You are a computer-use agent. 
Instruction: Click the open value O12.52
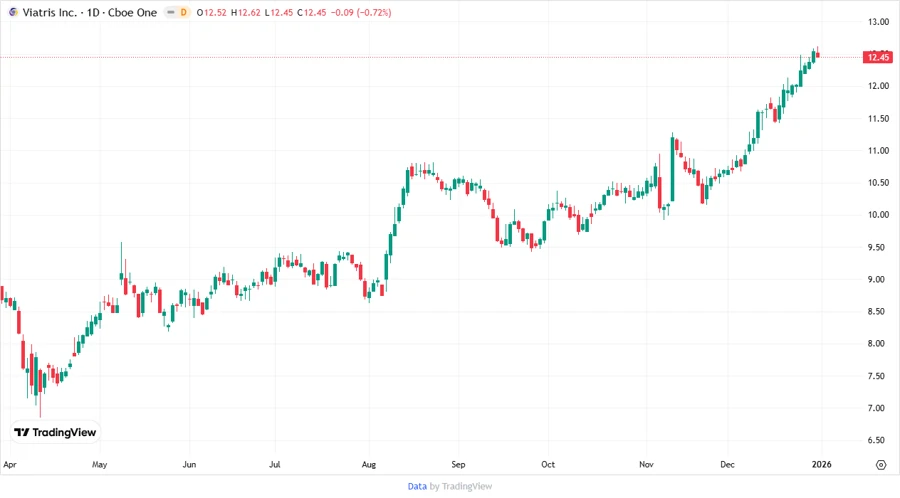point(211,12)
